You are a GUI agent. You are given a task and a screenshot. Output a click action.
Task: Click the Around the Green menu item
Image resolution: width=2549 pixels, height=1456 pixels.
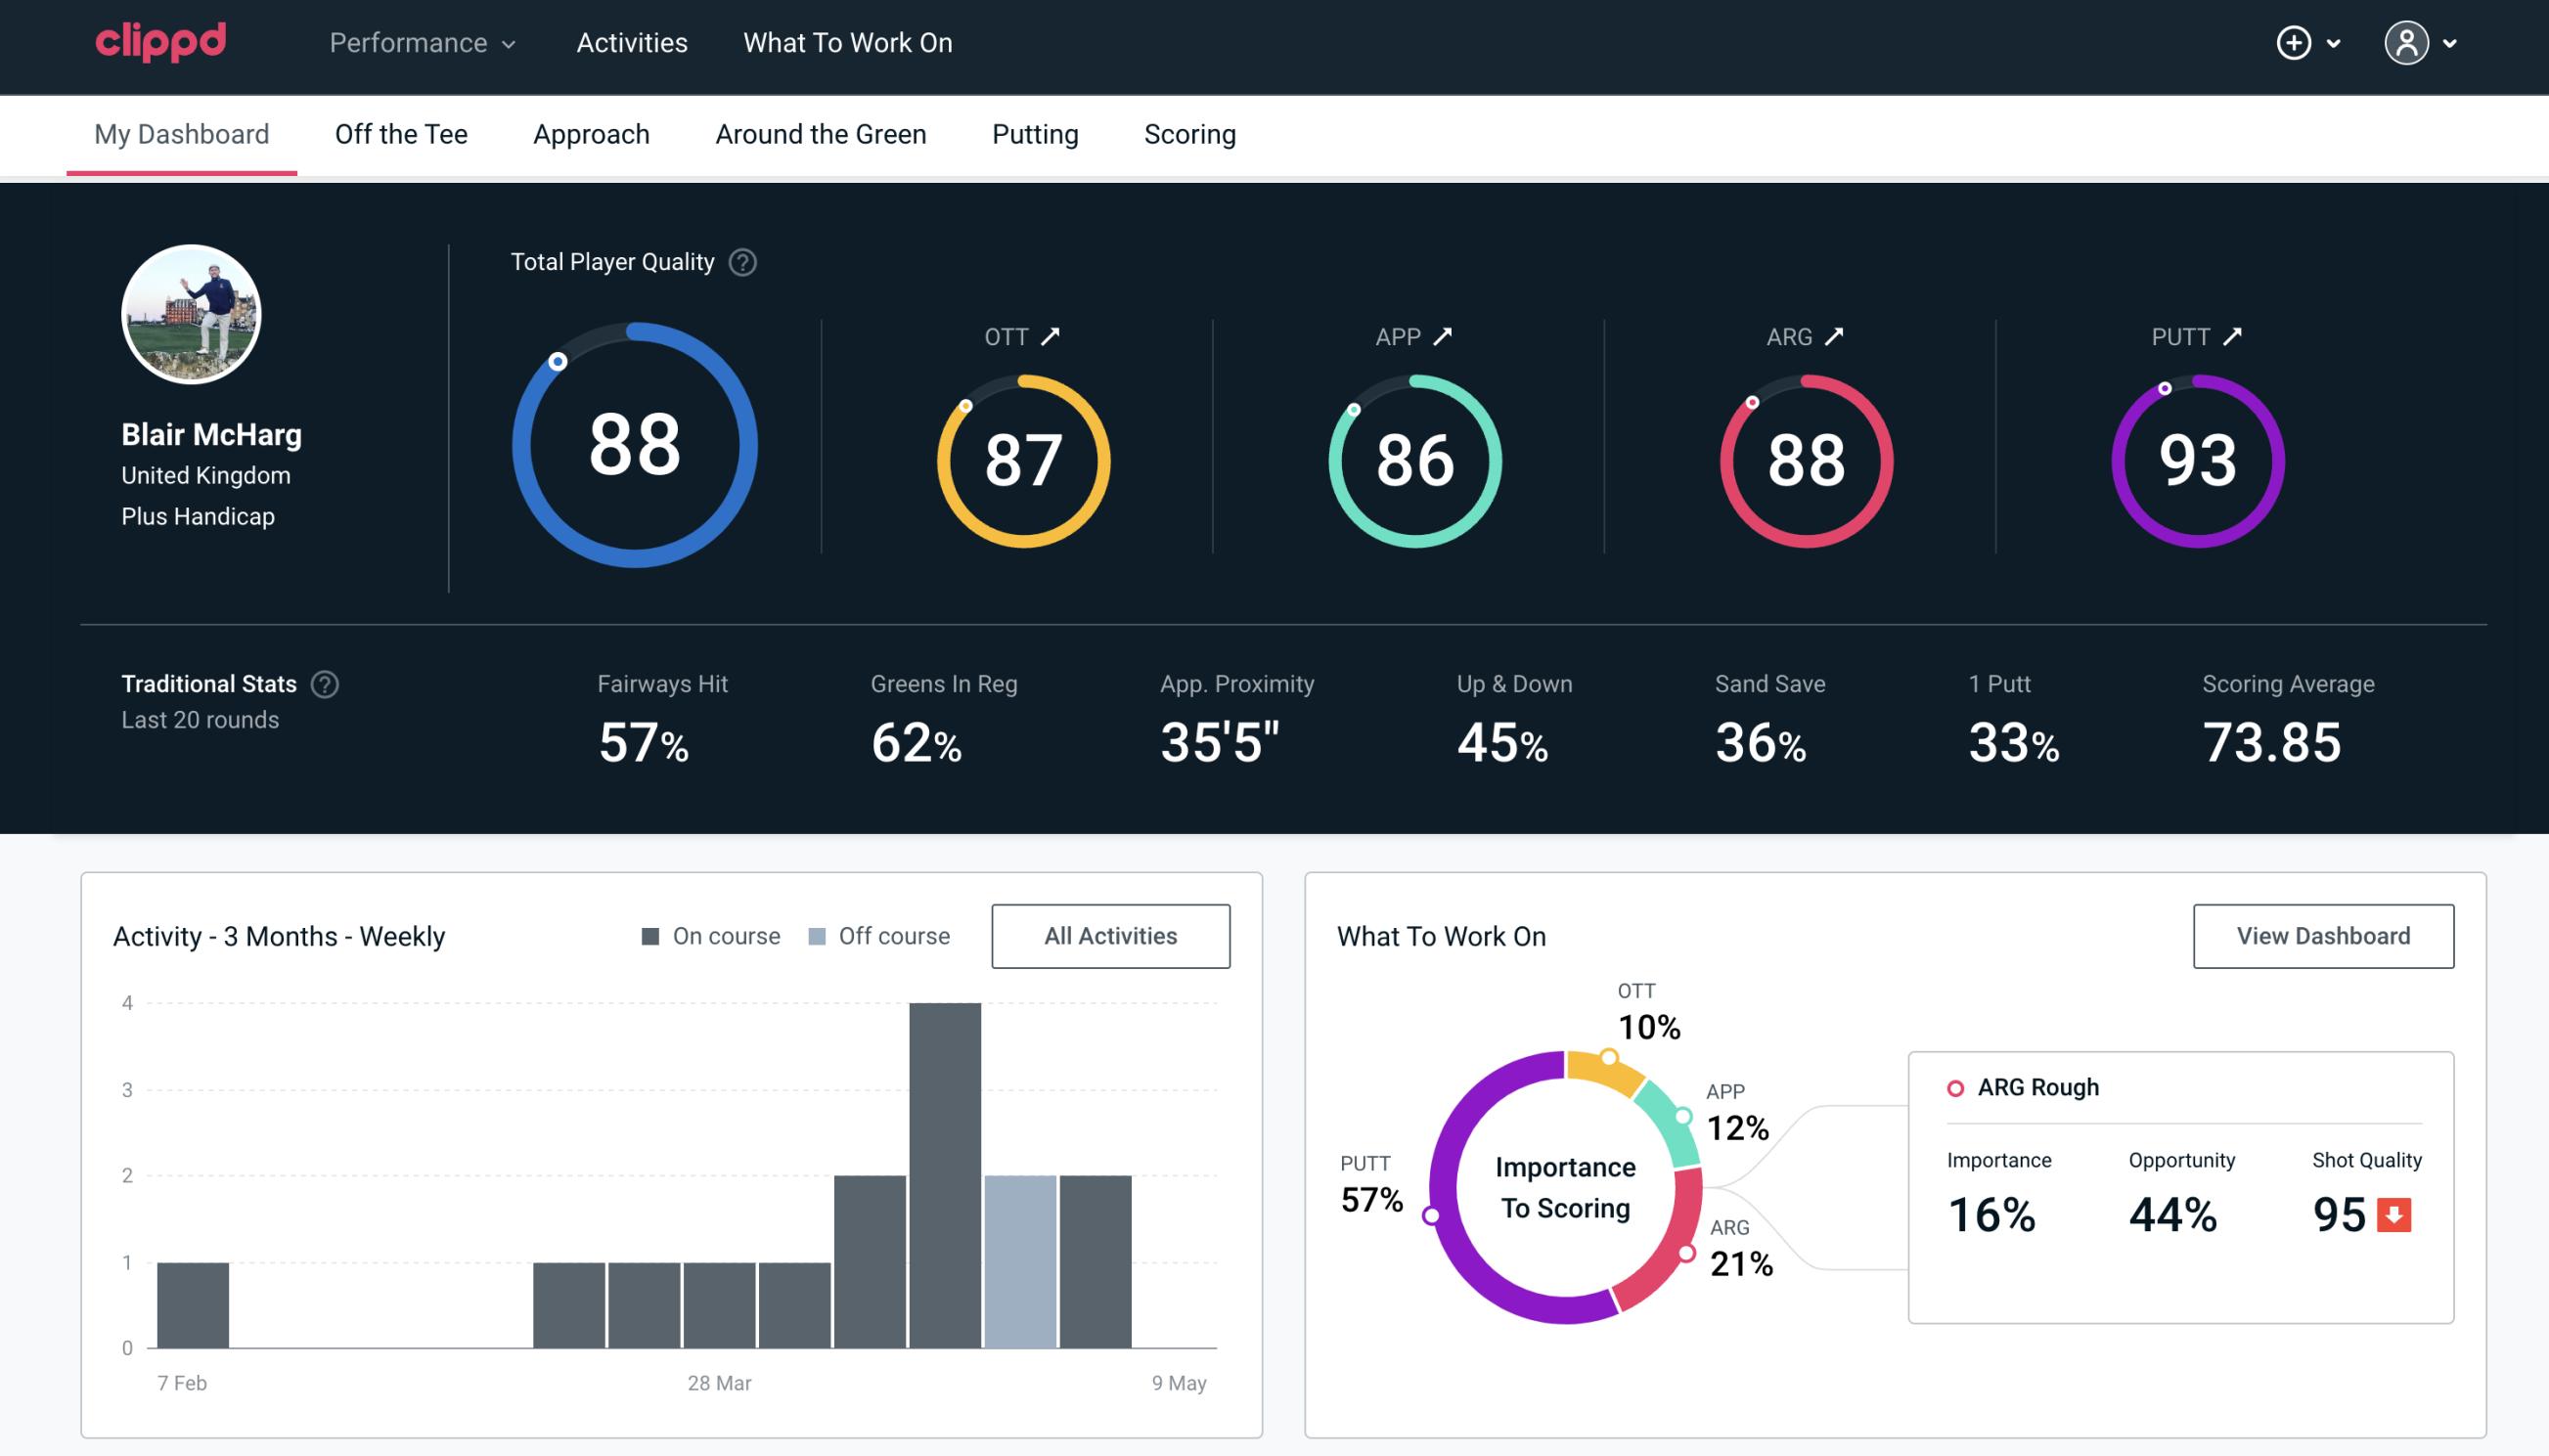(821, 133)
